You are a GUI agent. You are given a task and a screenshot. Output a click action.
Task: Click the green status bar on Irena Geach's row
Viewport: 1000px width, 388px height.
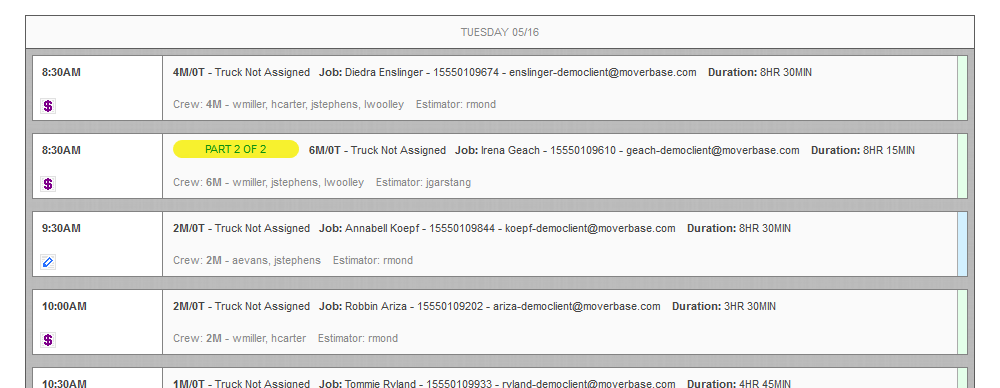(x=962, y=166)
